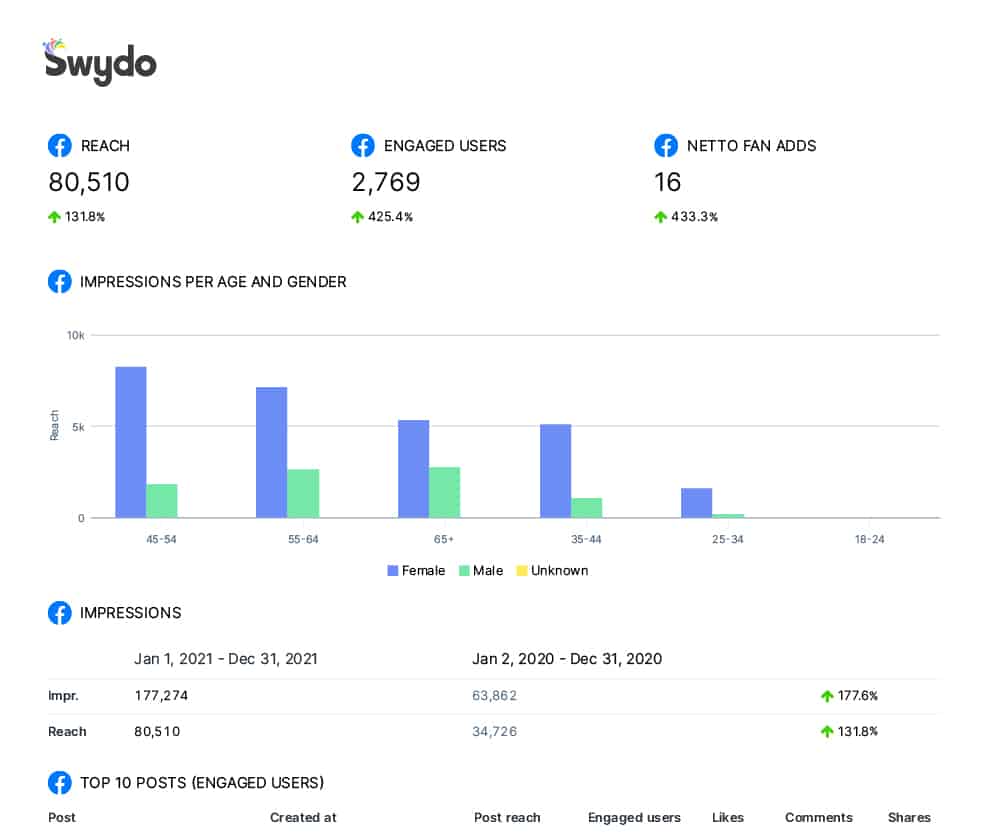This screenshot has width=985, height=833.
Task: Select previous impressions value 63,862
Action: (494, 695)
